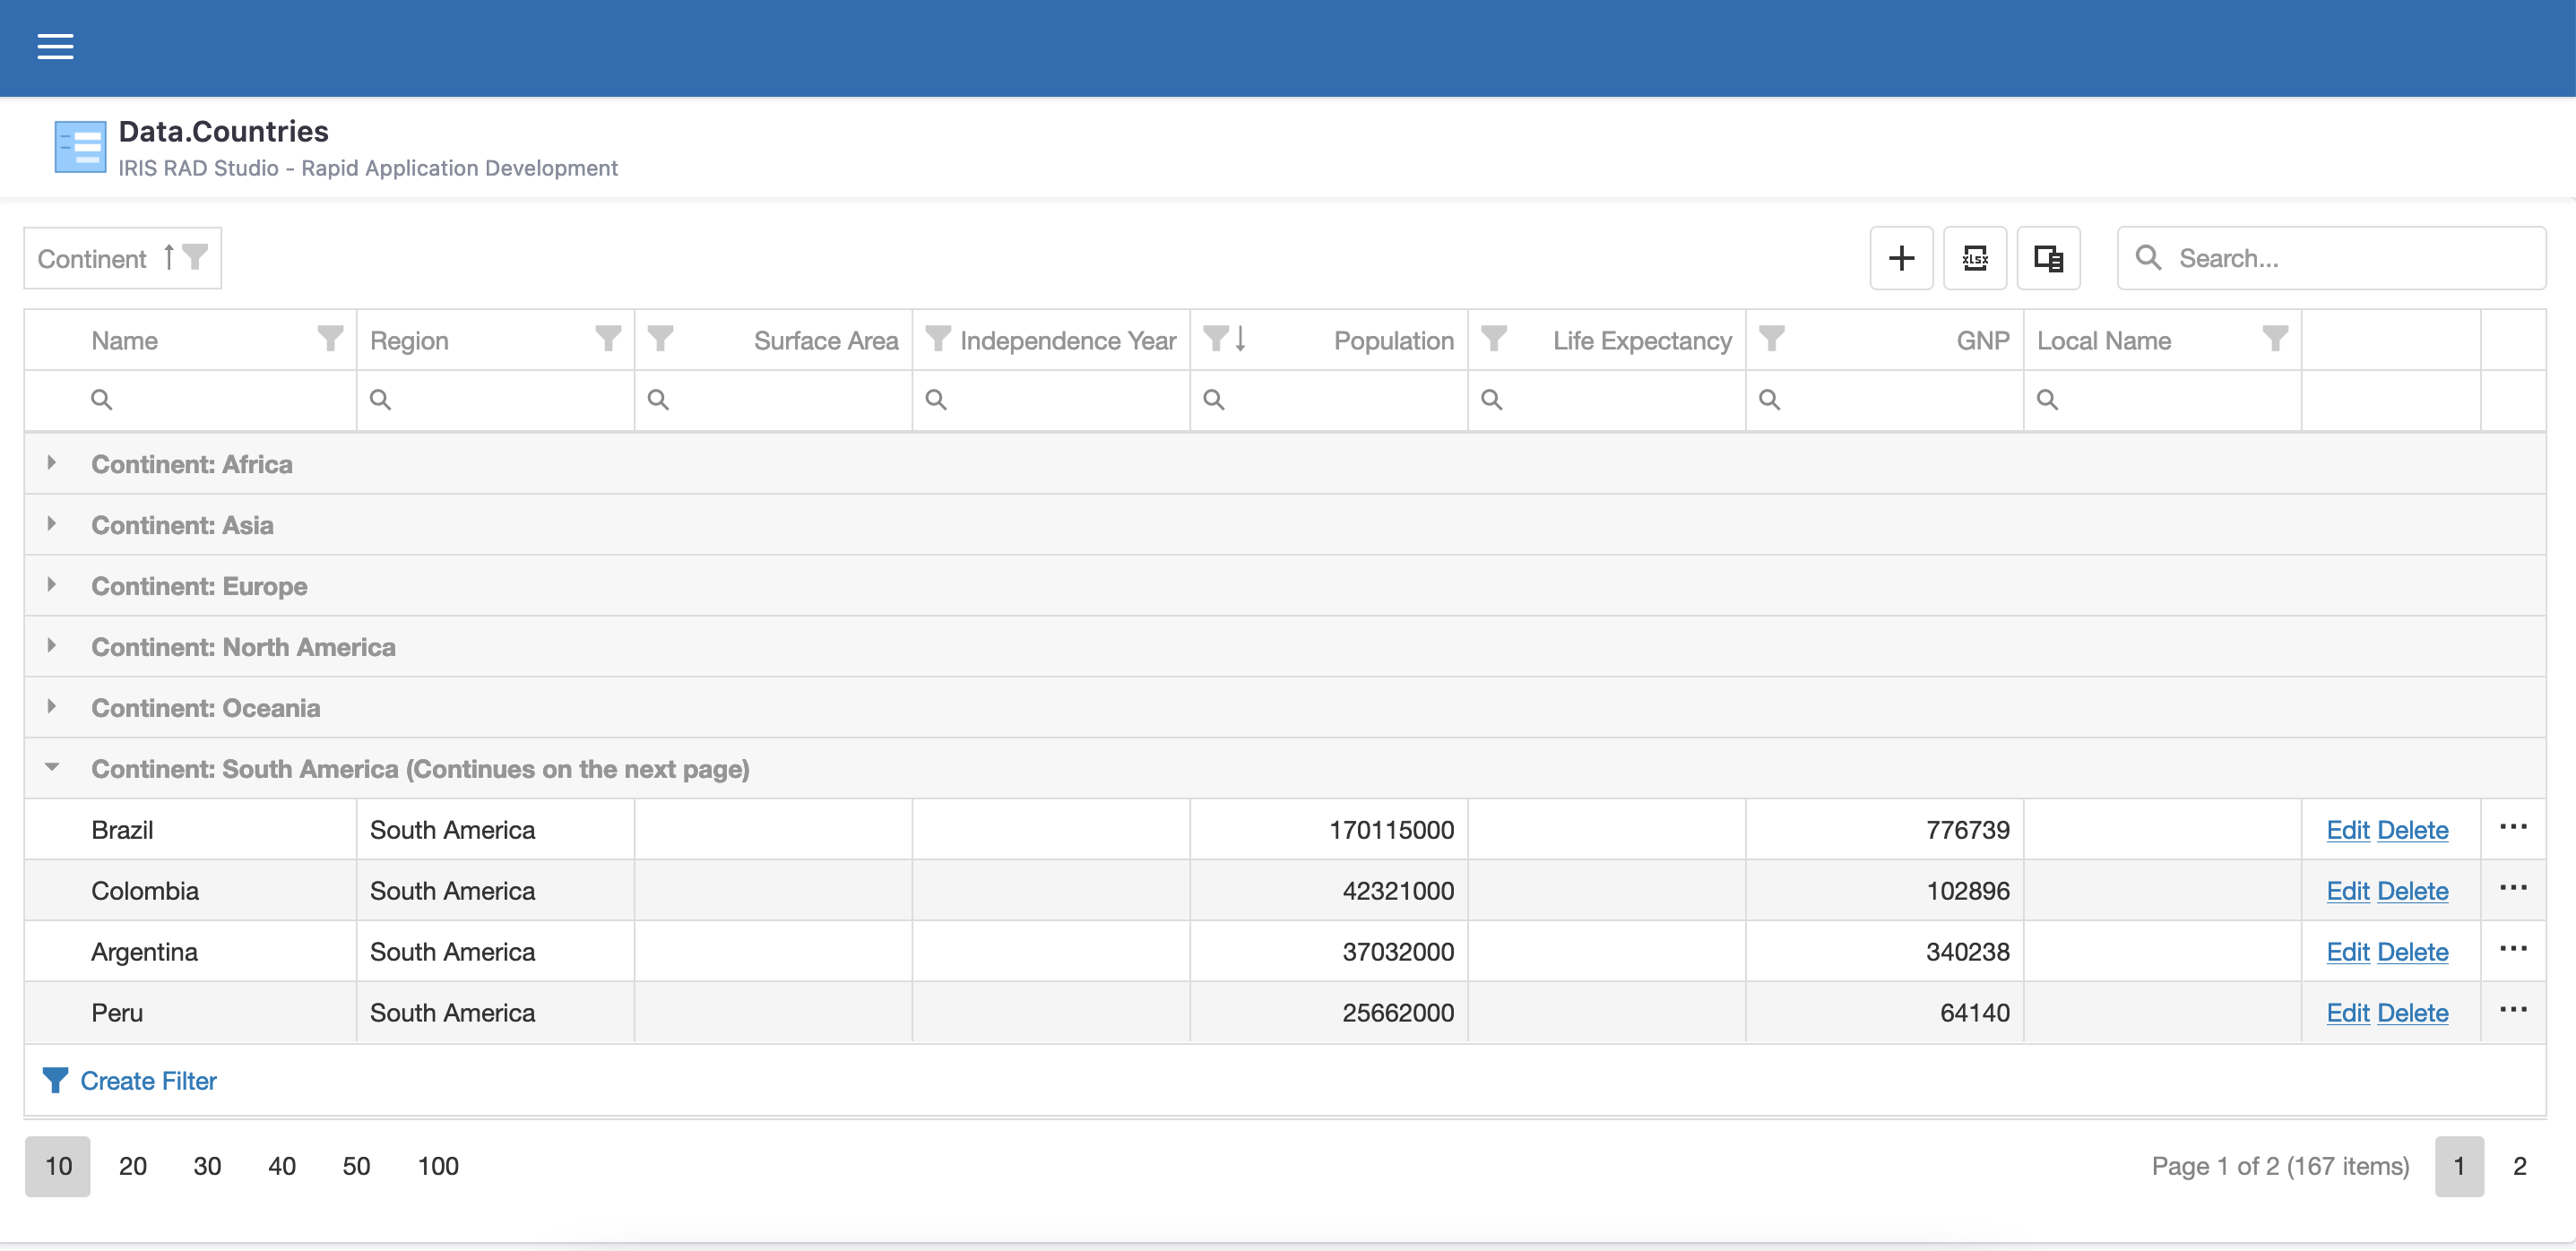Open more options for Colombia row
The height and width of the screenshot is (1251, 2576).
point(2512,888)
